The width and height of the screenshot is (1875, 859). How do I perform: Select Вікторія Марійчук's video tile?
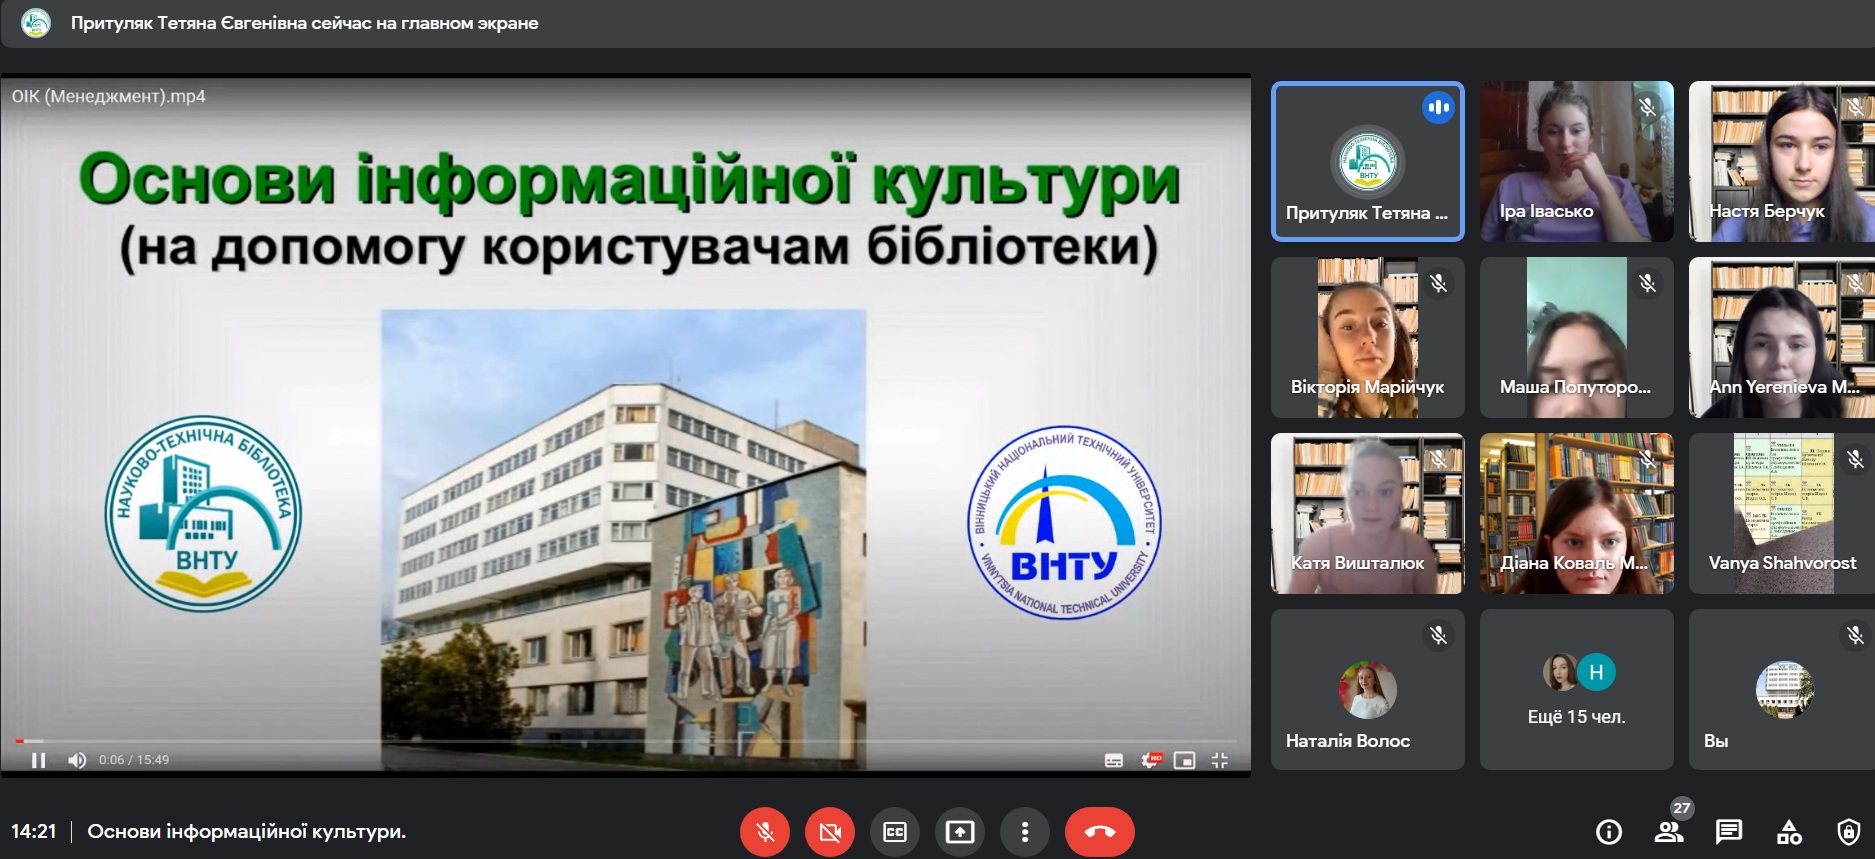1368,338
